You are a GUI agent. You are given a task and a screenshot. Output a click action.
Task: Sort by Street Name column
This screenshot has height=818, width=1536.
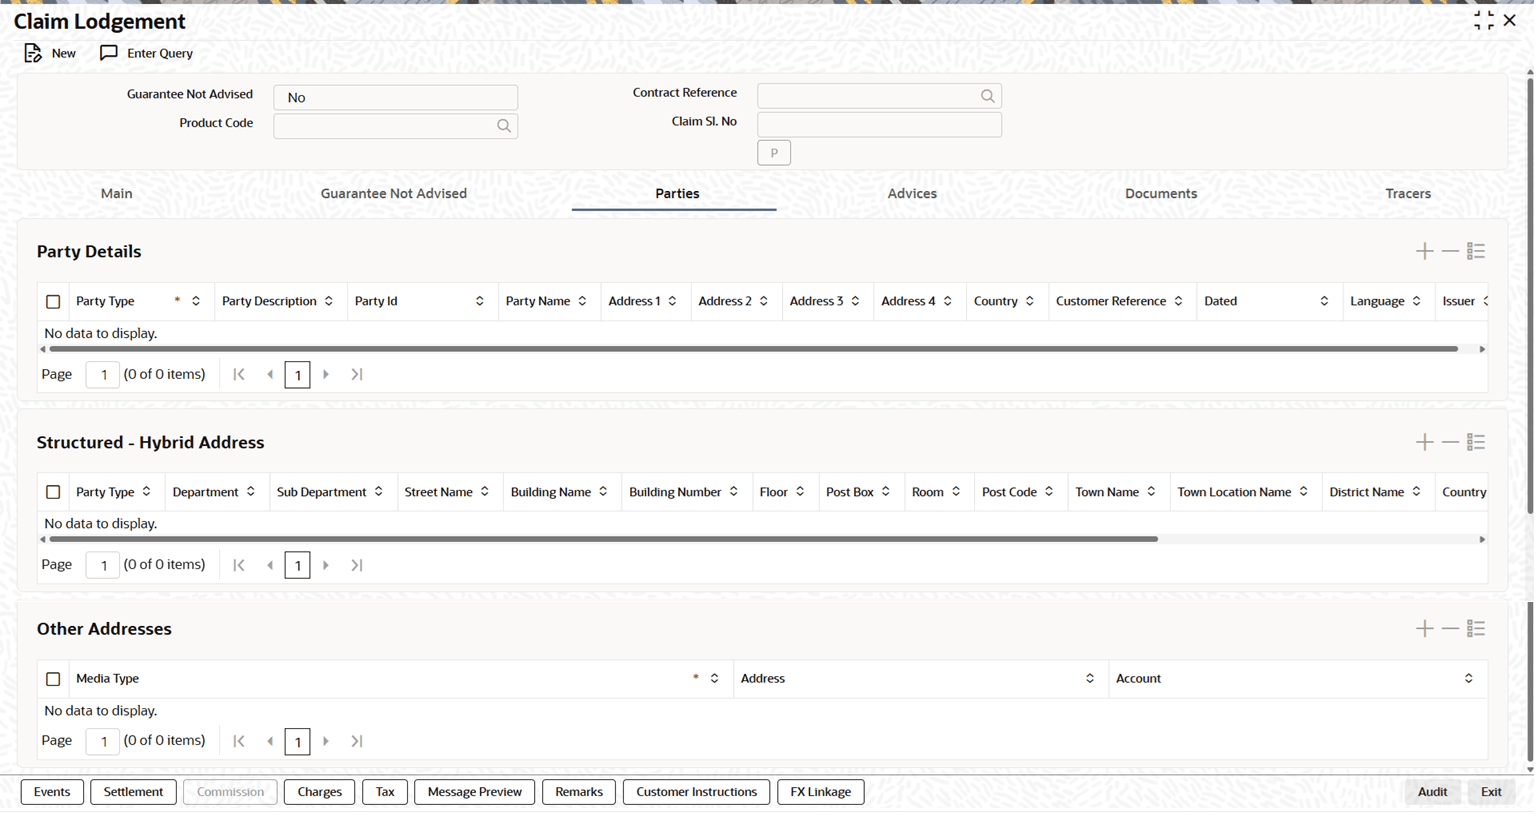point(485,492)
